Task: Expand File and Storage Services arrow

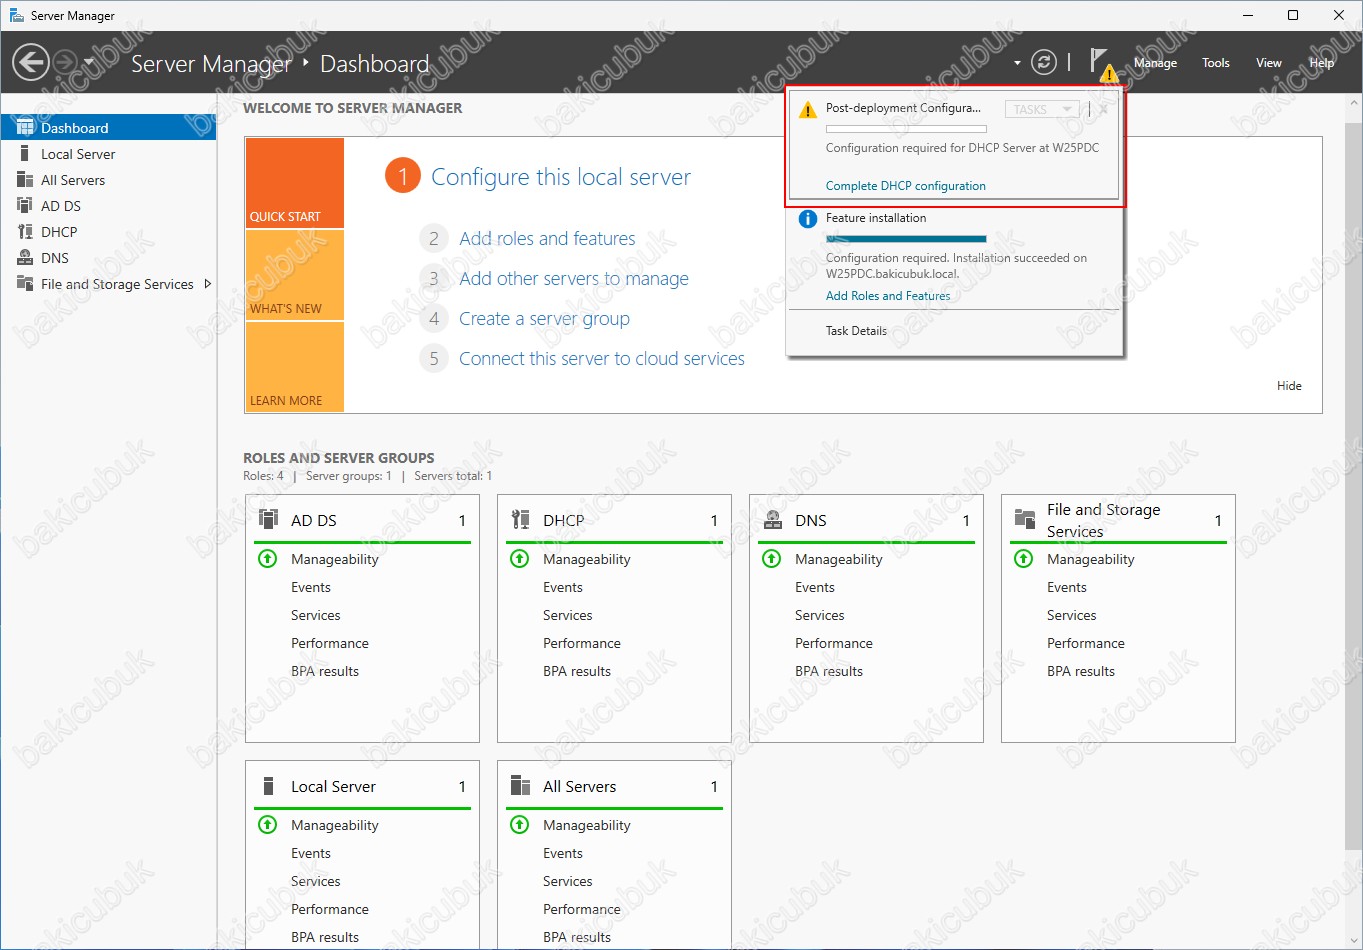Action: pyautogui.click(x=207, y=284)
